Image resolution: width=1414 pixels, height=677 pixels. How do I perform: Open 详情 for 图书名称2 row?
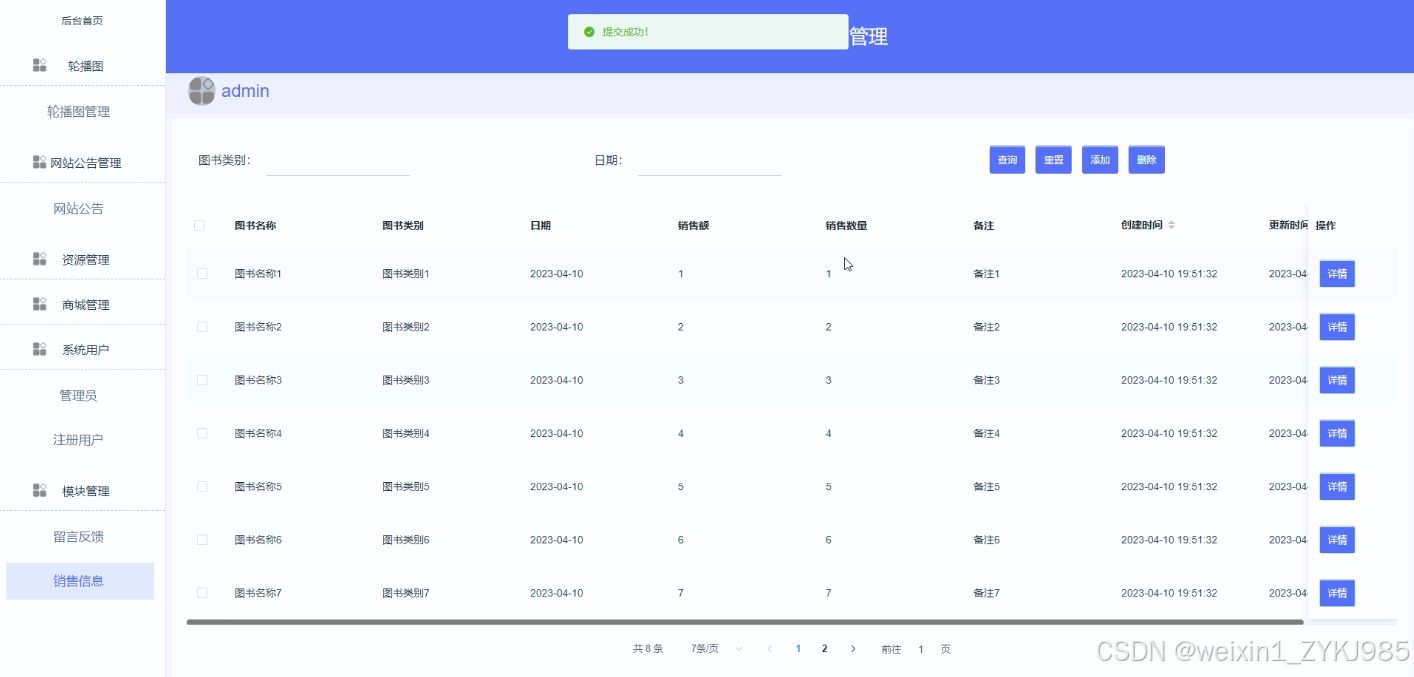[x=1337, y=327]
